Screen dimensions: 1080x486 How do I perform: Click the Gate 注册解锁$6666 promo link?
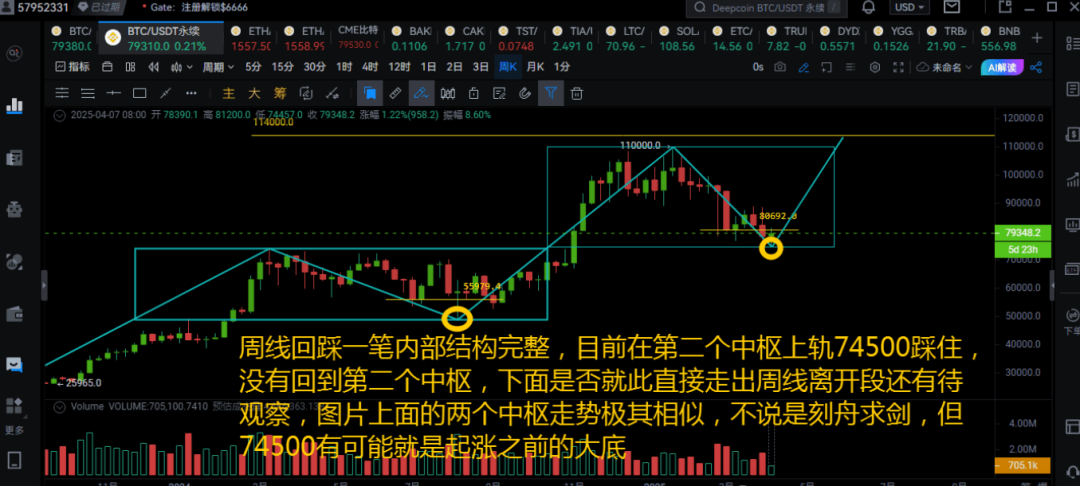coord(200,8)
